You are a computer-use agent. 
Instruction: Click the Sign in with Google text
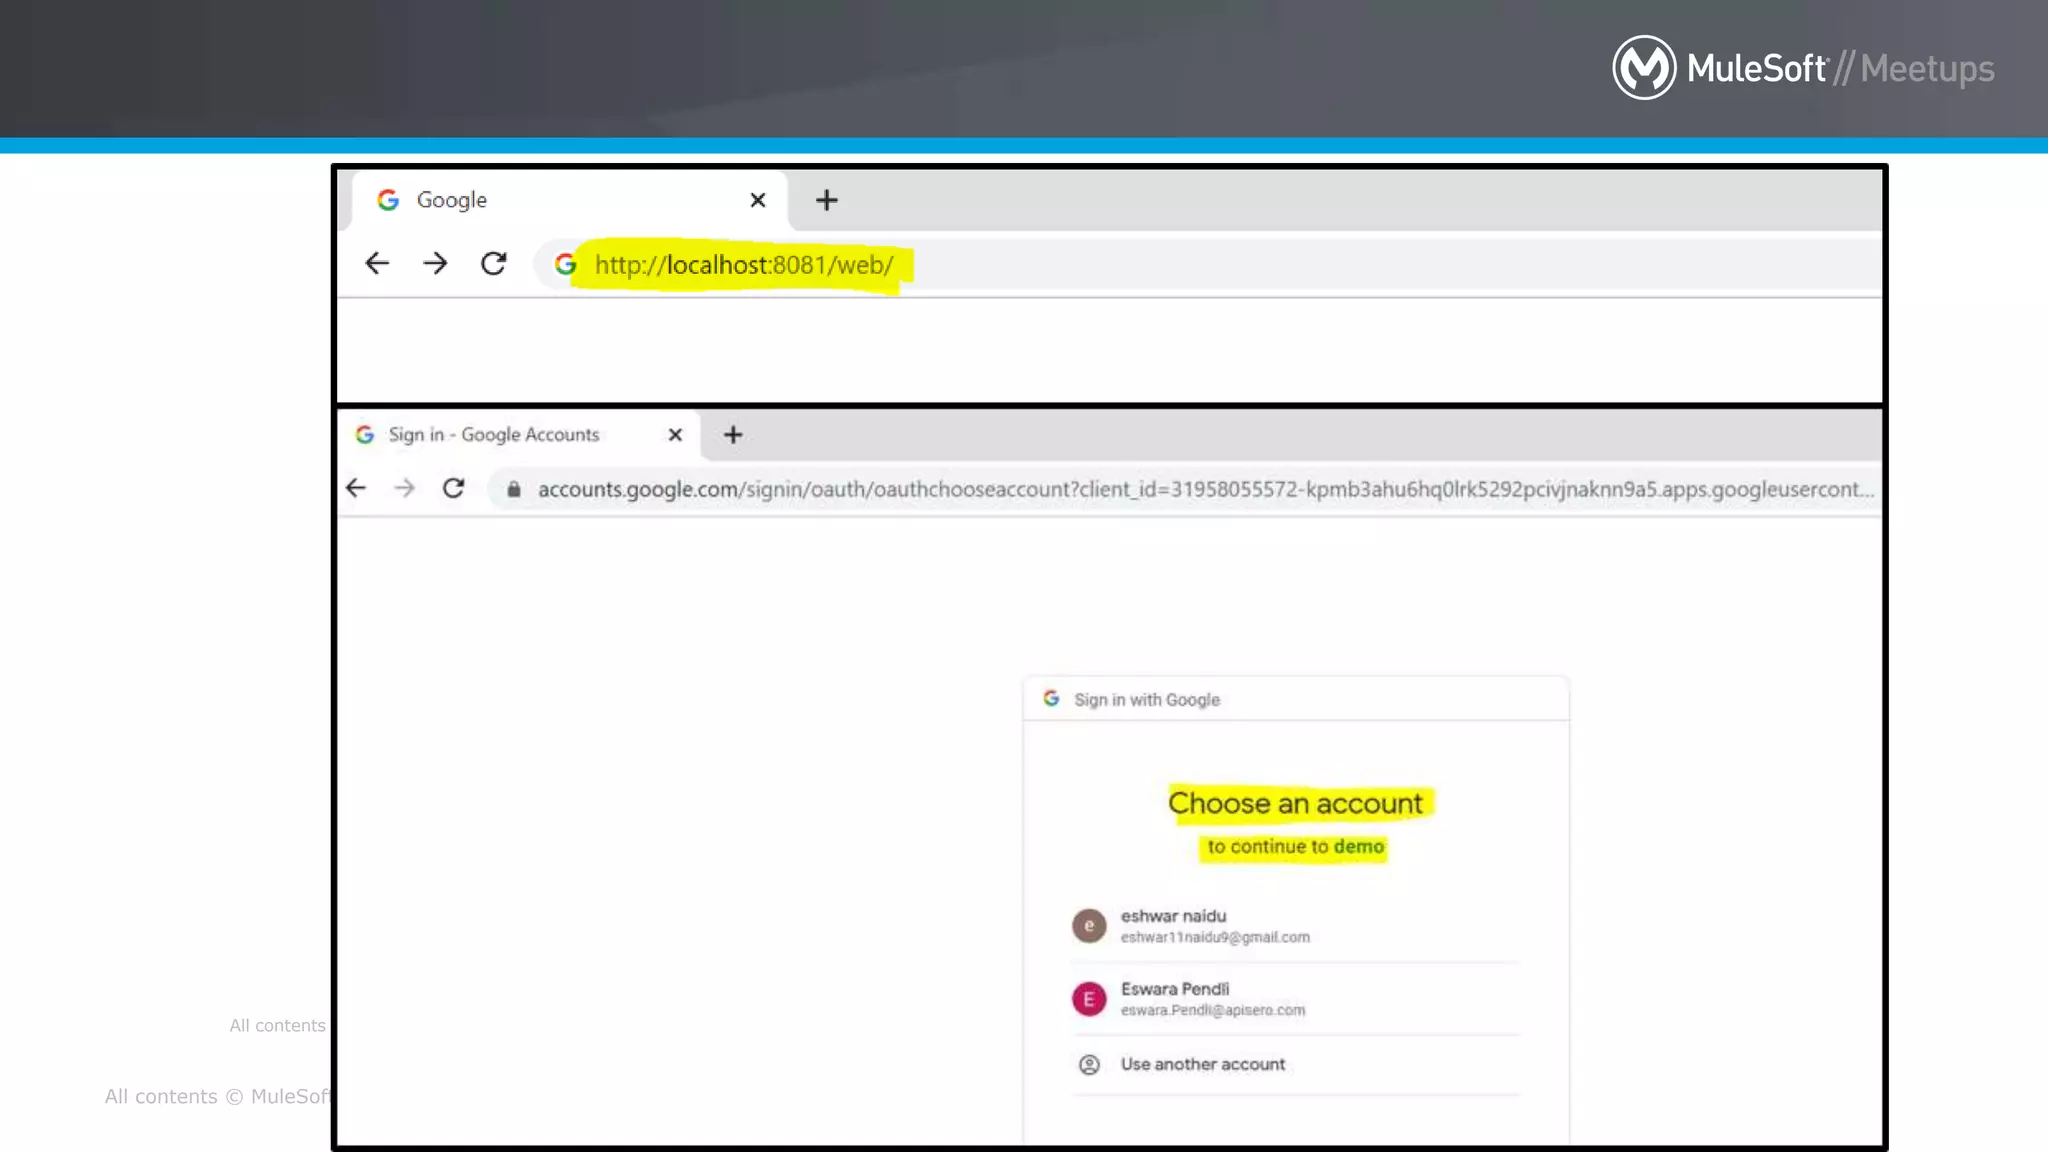coord(1147,700)
